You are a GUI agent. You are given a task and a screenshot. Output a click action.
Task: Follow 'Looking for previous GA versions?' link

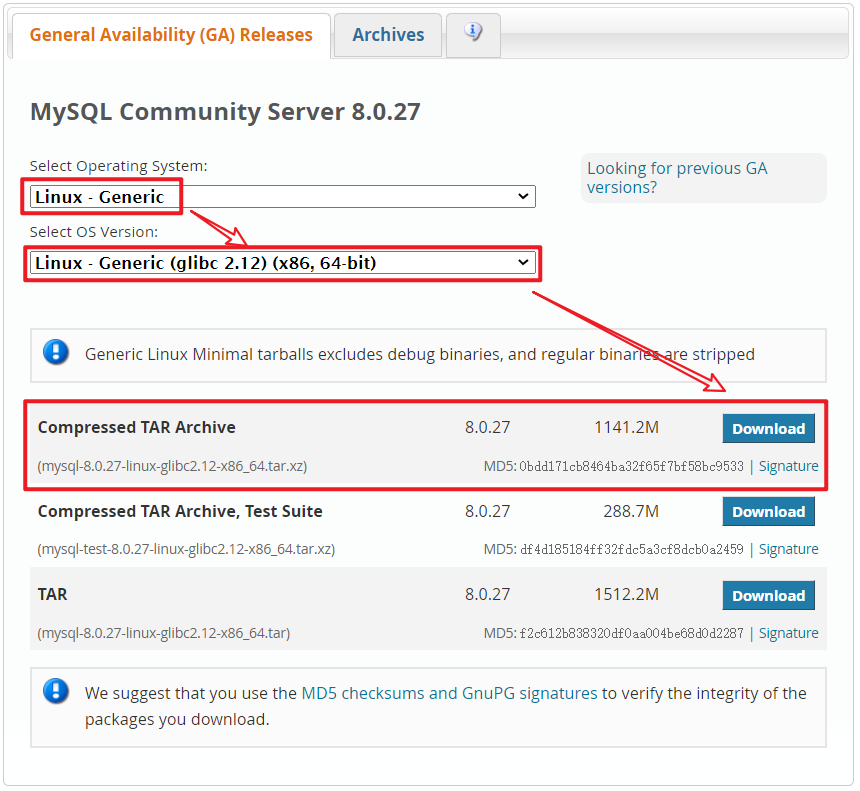tap(677, 178)
